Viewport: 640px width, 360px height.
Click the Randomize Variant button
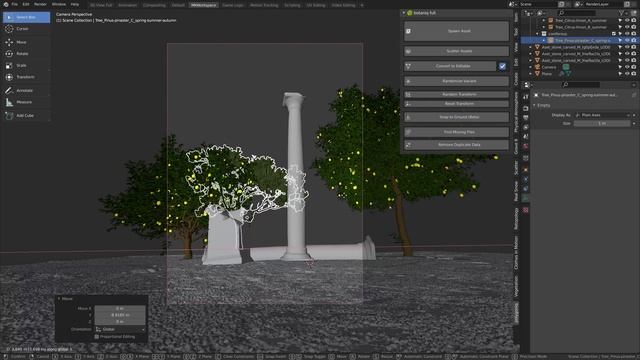pyautogui.click(x=456, y=81)
